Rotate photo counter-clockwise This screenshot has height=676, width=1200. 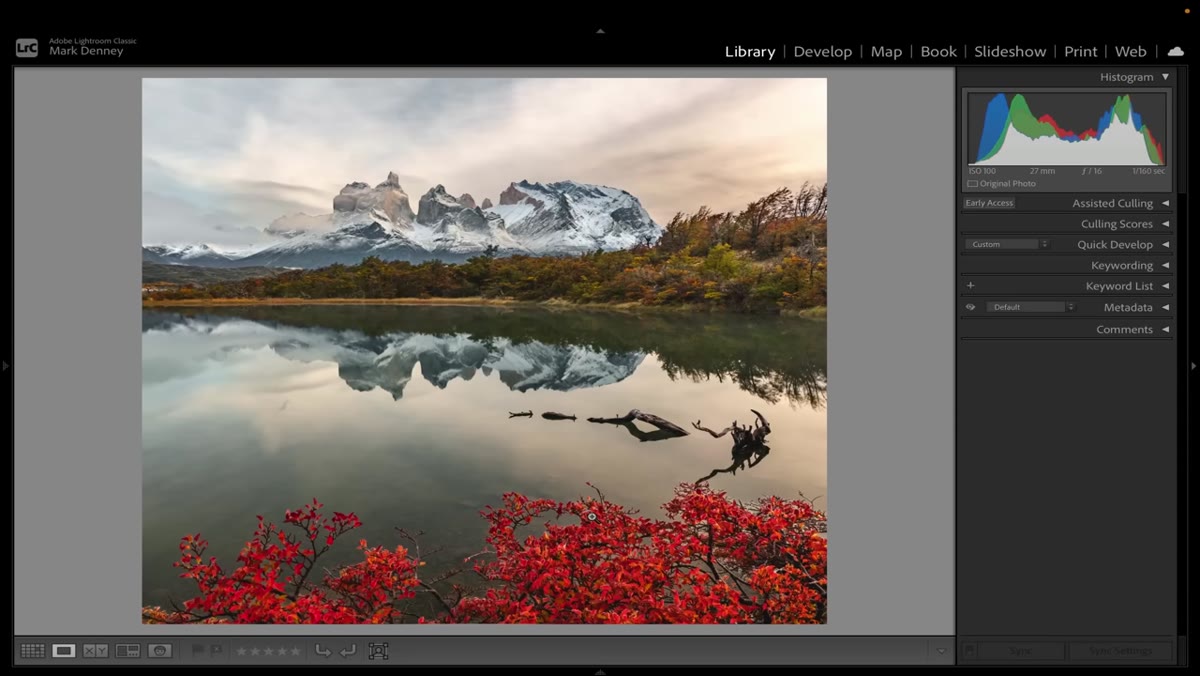click(x=323, y=651)
